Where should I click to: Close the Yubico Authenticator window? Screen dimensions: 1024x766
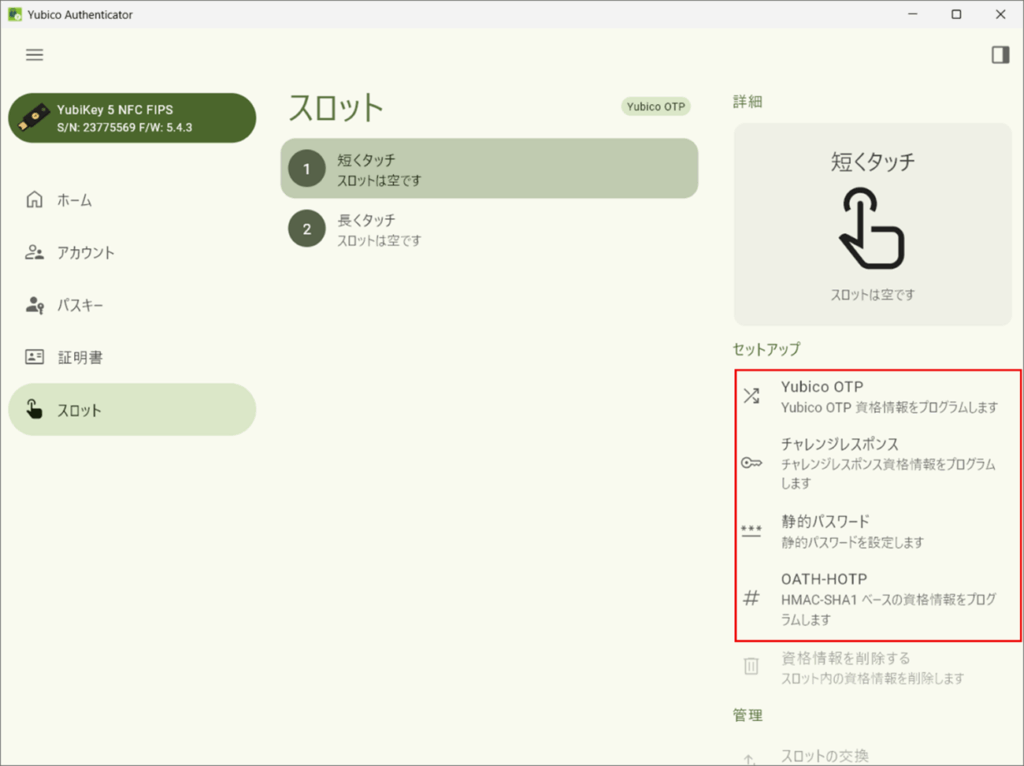[1000, 14]
